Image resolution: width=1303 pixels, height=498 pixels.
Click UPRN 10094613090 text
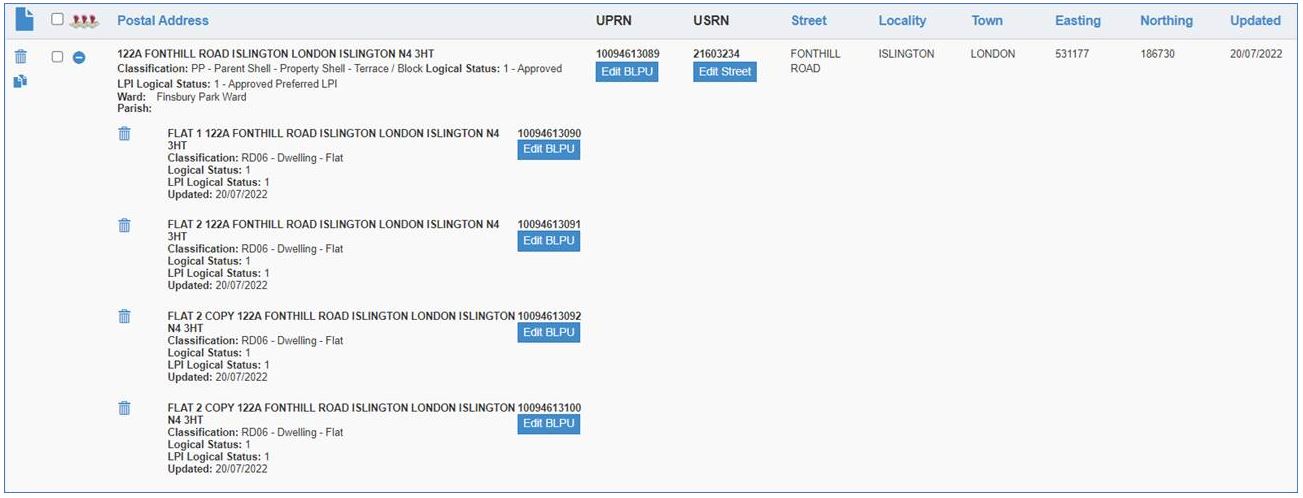pyautogui.click(x=549, y=132)
